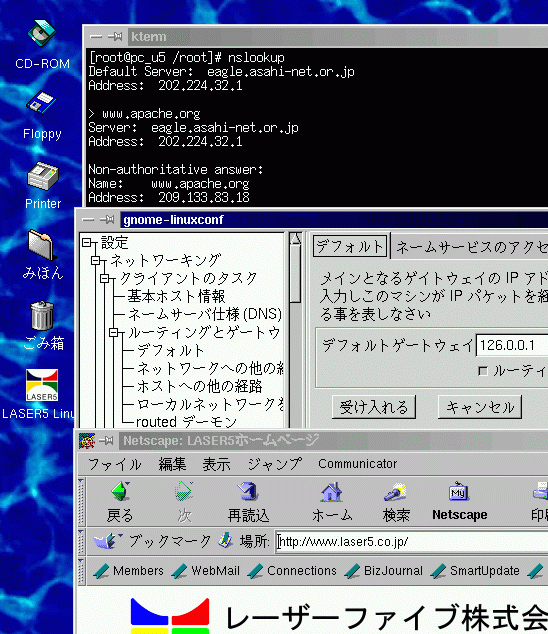Open the CD-ROM desktop icon
This screenshot has height=634, width=548.
(42, 33)
